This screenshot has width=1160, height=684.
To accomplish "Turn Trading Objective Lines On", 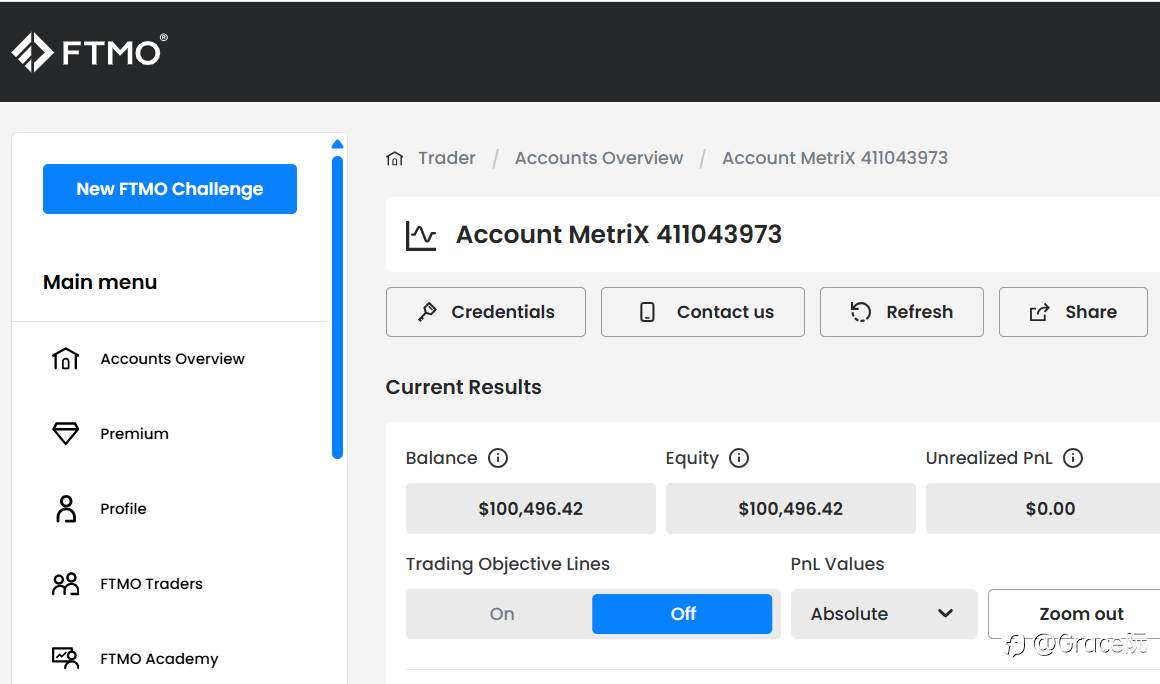I will [502, 614].
